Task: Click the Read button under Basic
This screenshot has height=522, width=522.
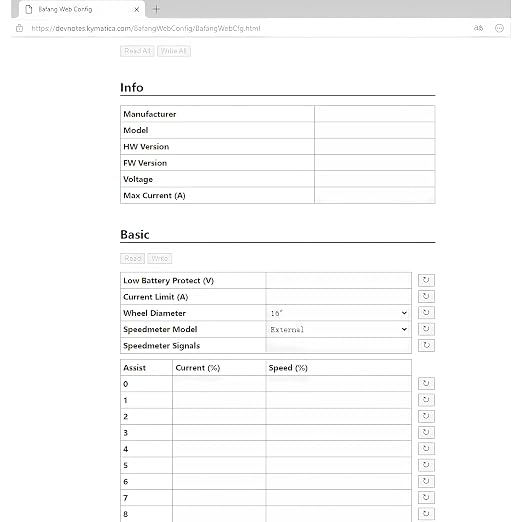Action: 132,258
